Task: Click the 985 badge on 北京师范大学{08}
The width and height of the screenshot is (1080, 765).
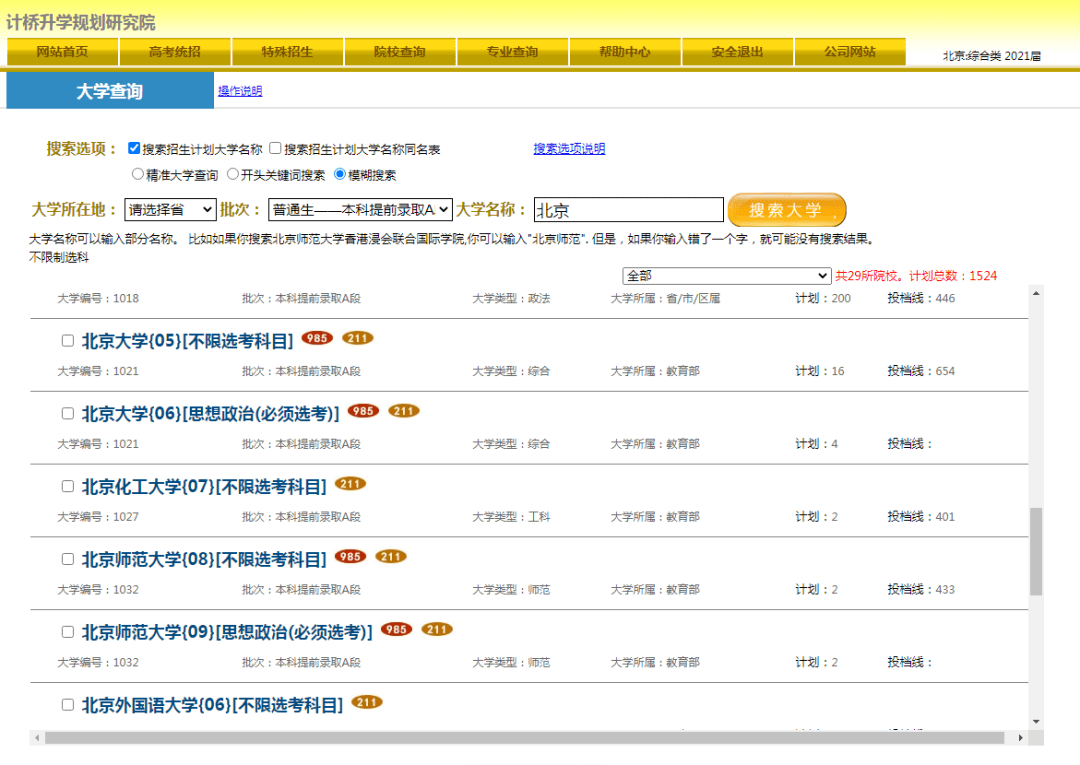Action: [350, 556]
